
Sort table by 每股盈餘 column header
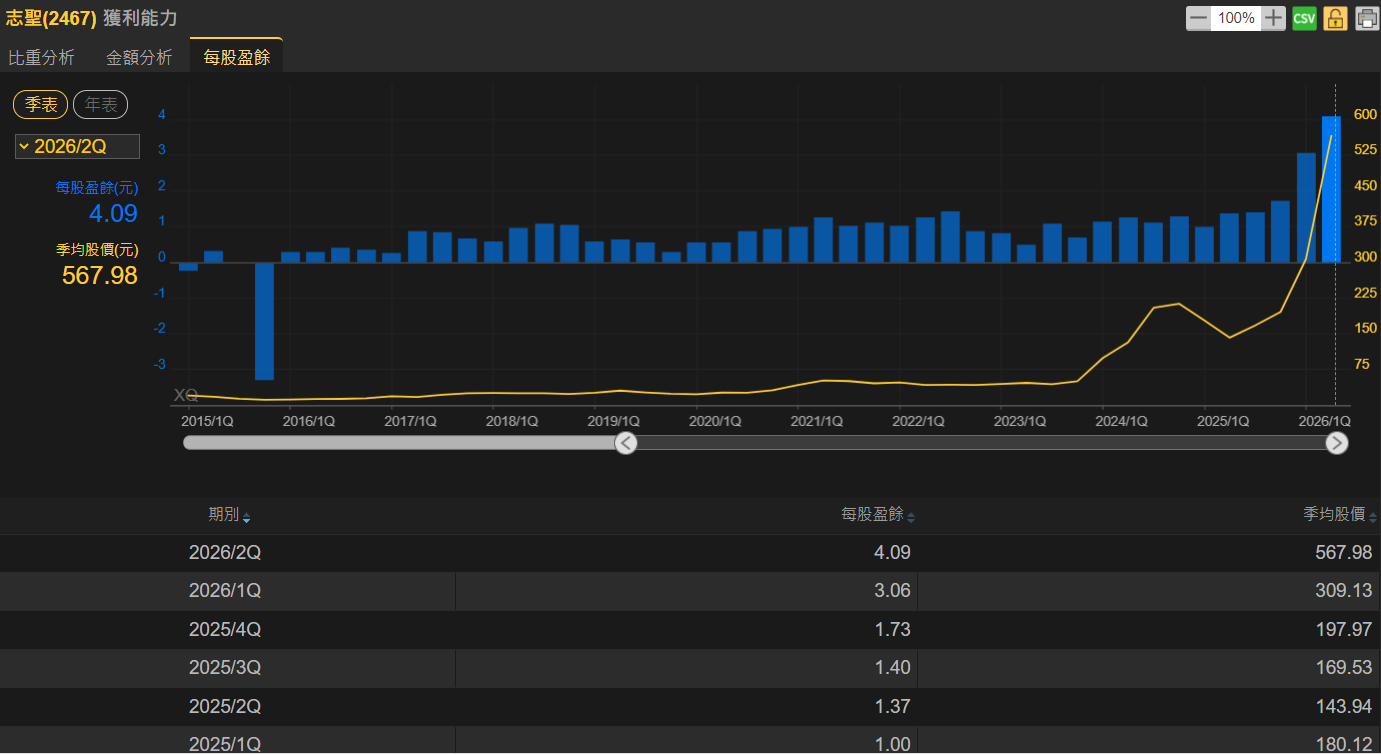tap(878, 515)
